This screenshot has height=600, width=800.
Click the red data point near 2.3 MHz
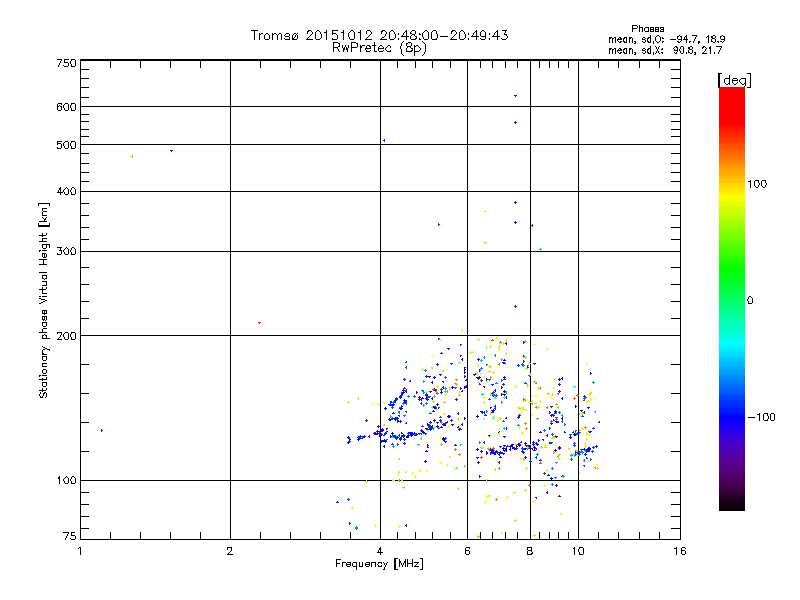click(x=259, y=323)
